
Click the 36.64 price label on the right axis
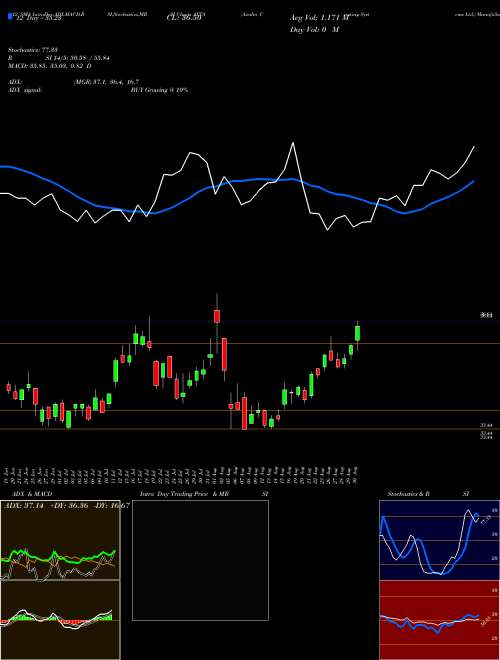(x=486, y=314)
